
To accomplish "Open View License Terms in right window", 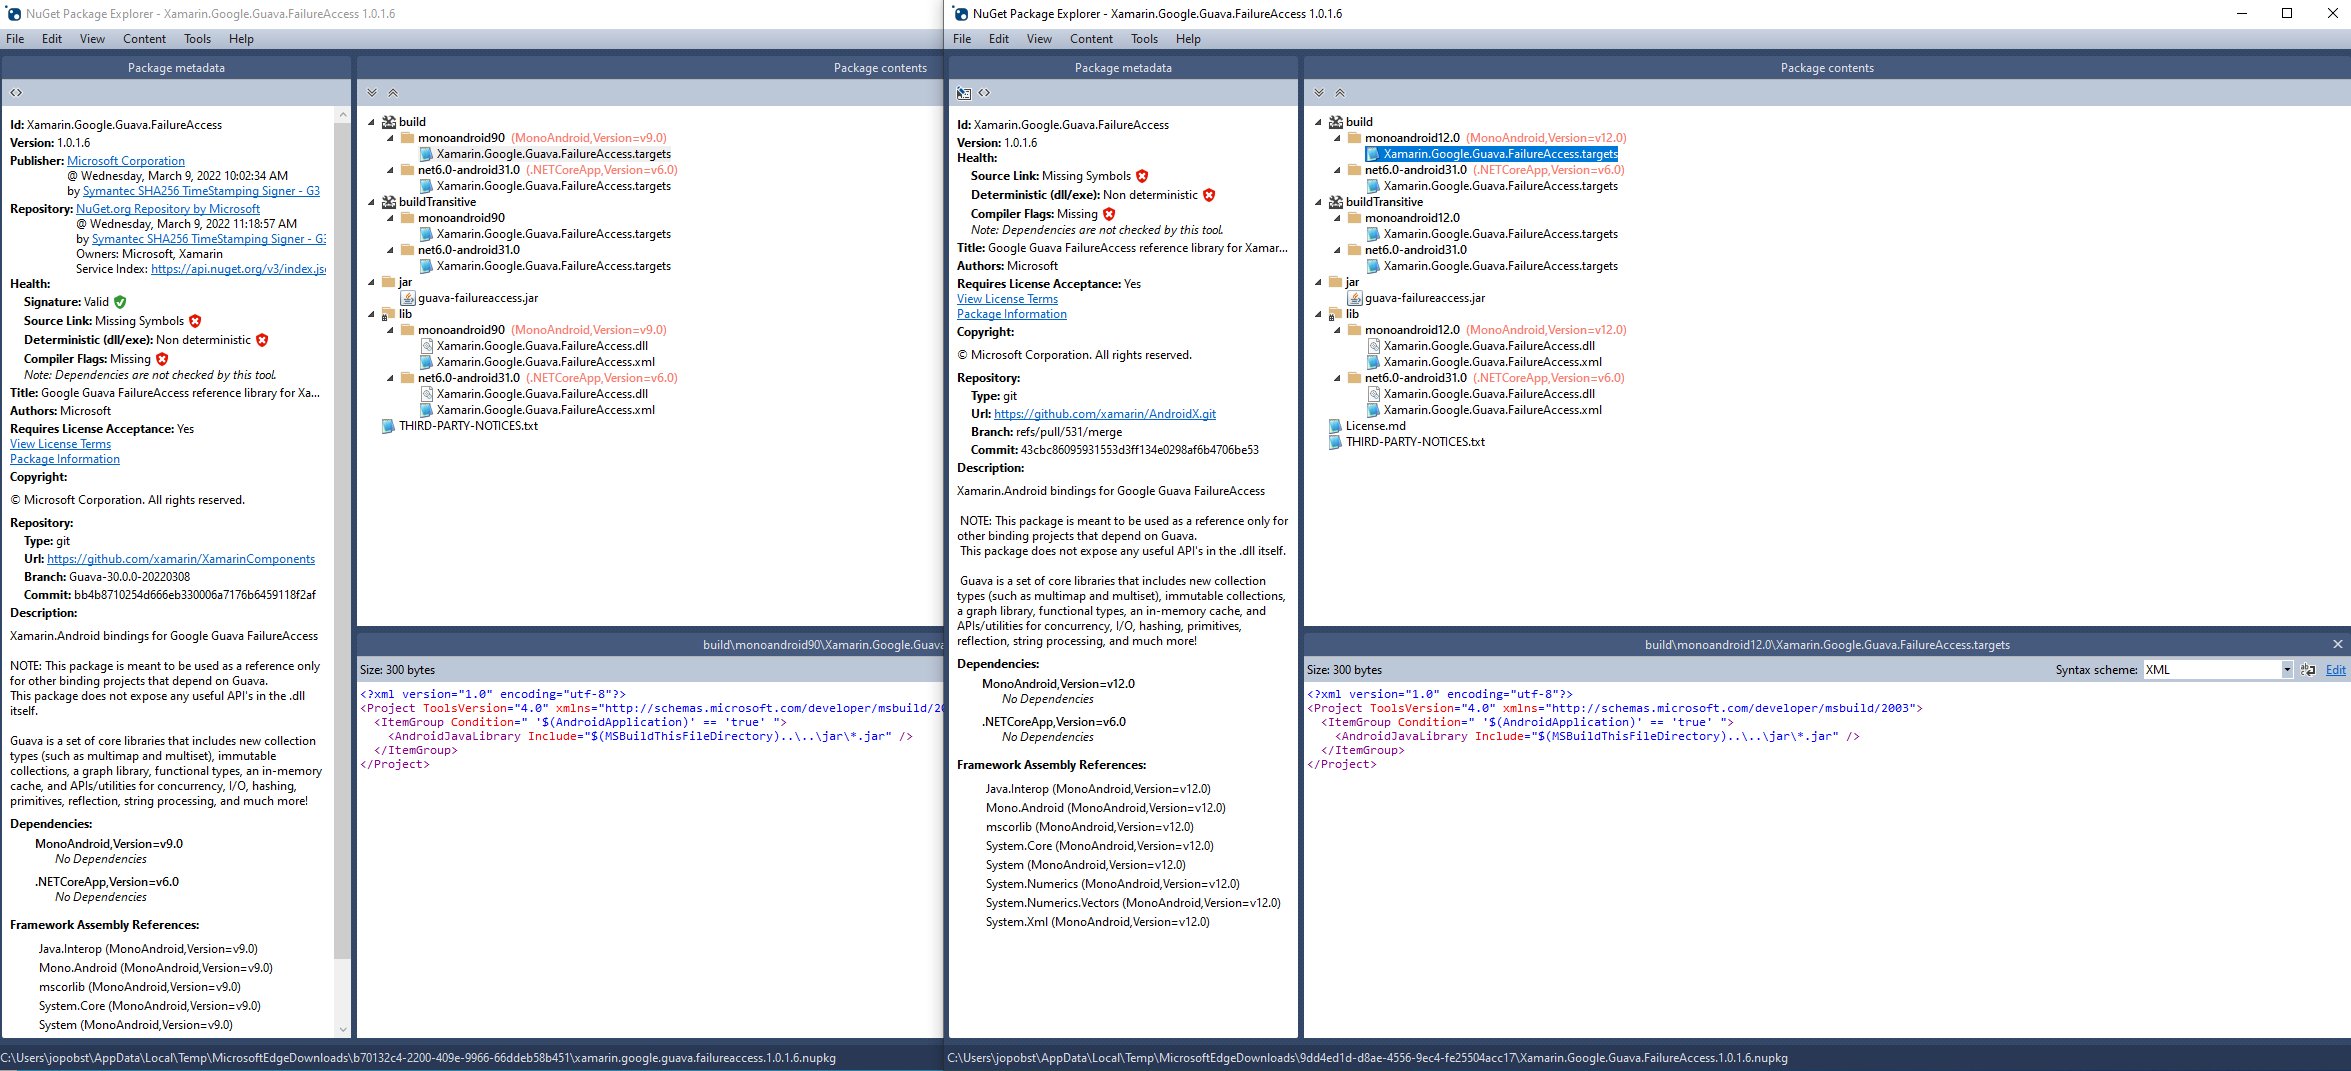I will click(1007, 299).
